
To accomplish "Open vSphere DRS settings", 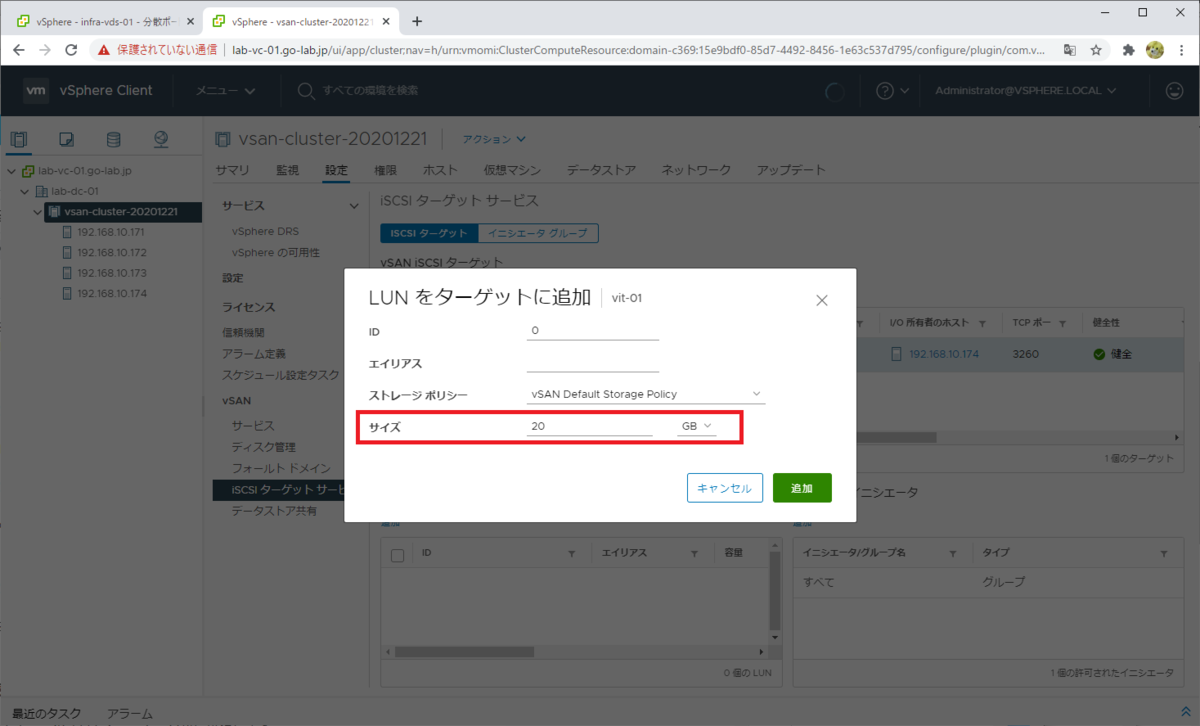I will 265,231.
